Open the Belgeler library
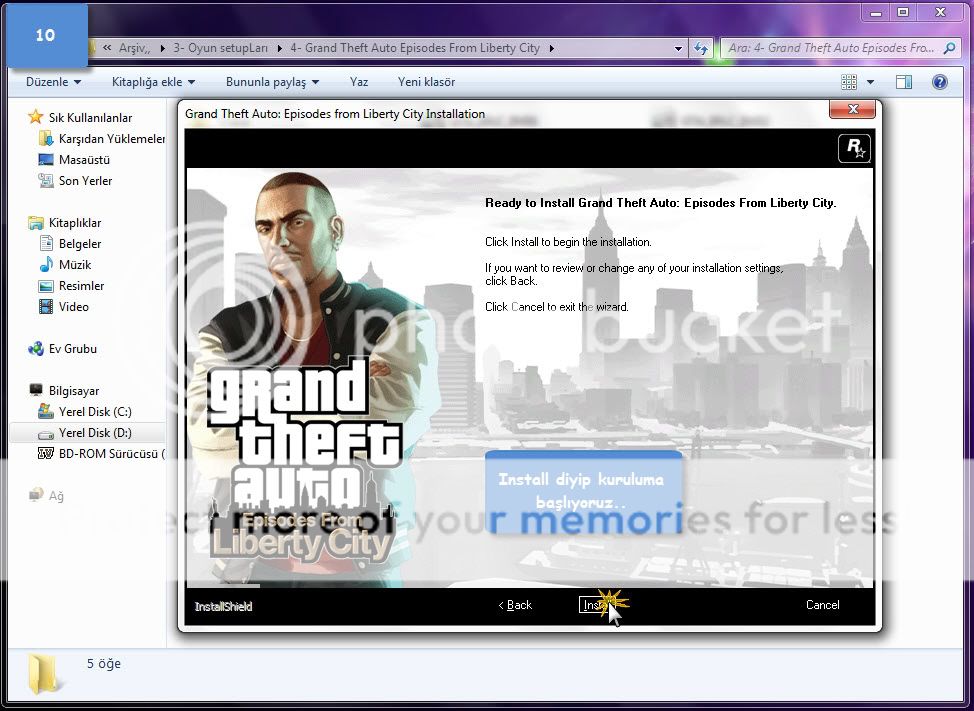The height and width of the screenshot is (711, 974). tap(80, 243)
